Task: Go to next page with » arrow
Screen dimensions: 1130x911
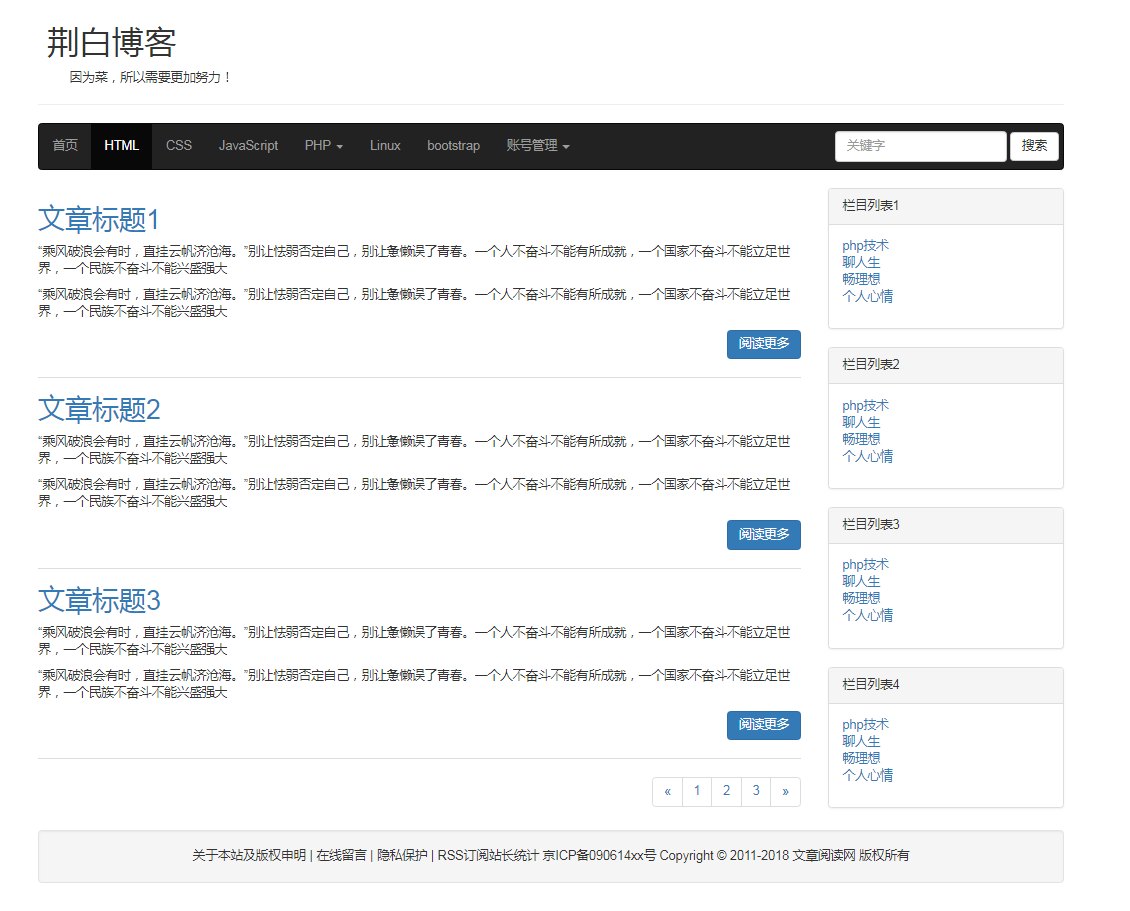Action: 785,791
